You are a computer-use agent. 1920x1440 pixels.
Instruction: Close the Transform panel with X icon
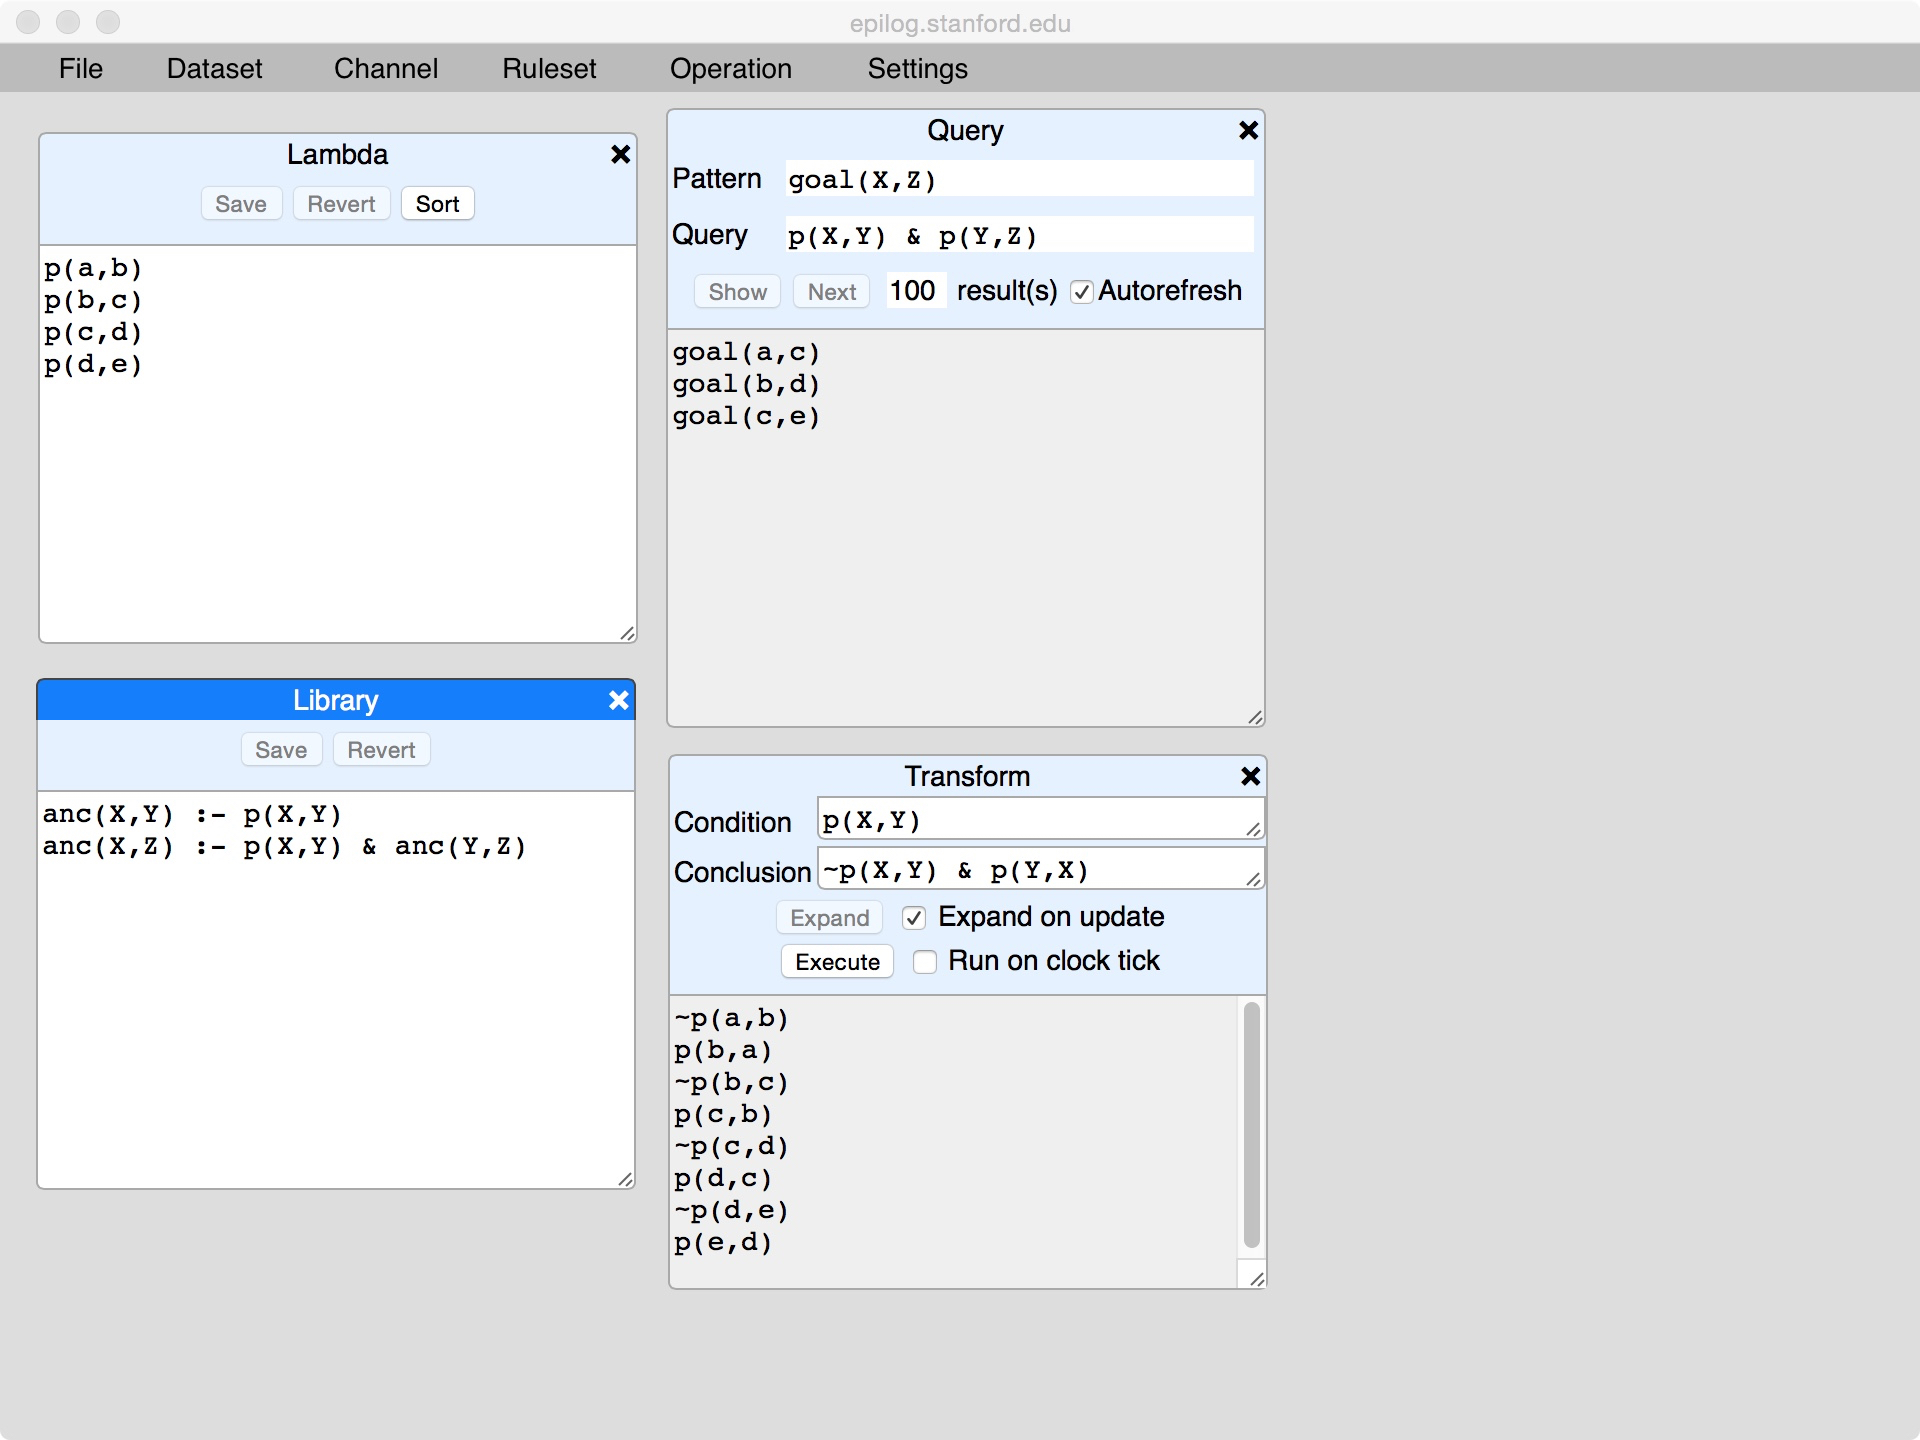pos(1250,776)
